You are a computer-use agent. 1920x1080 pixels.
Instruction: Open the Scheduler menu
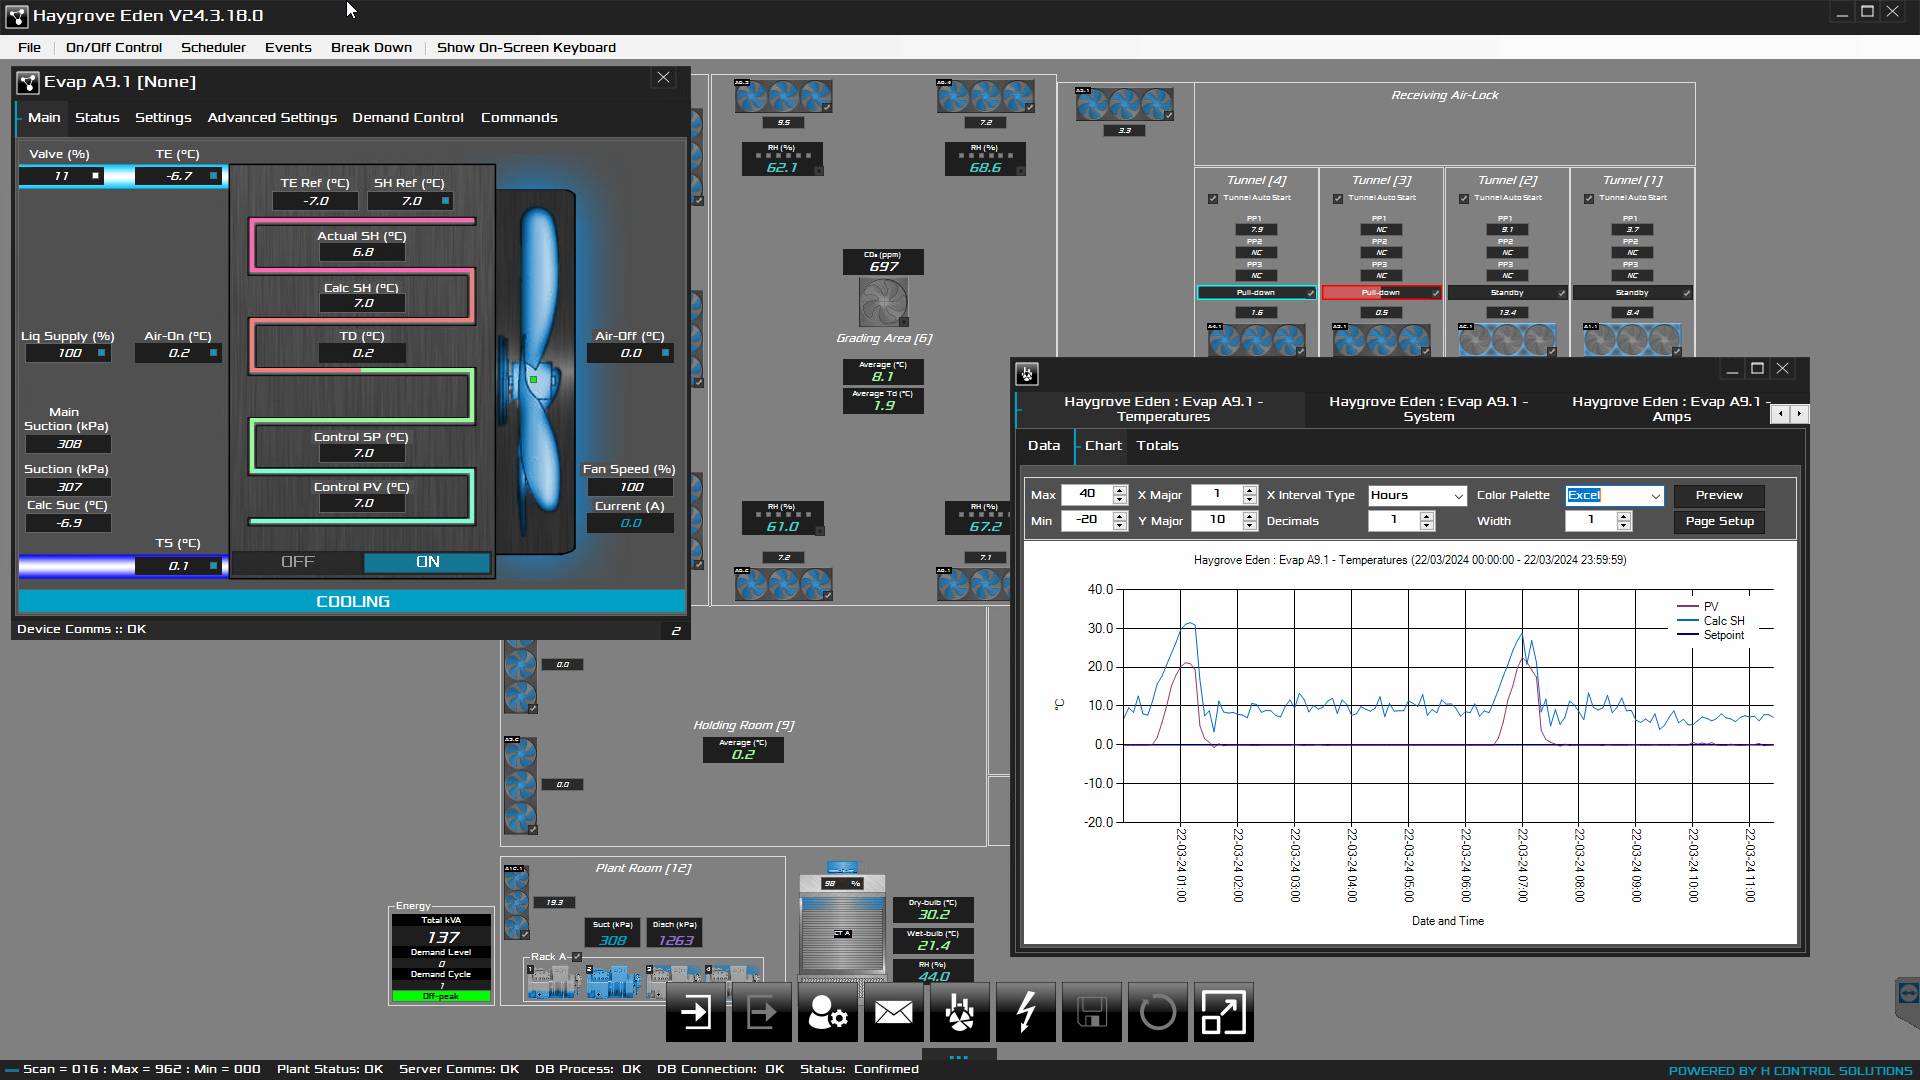coord(213,47)
